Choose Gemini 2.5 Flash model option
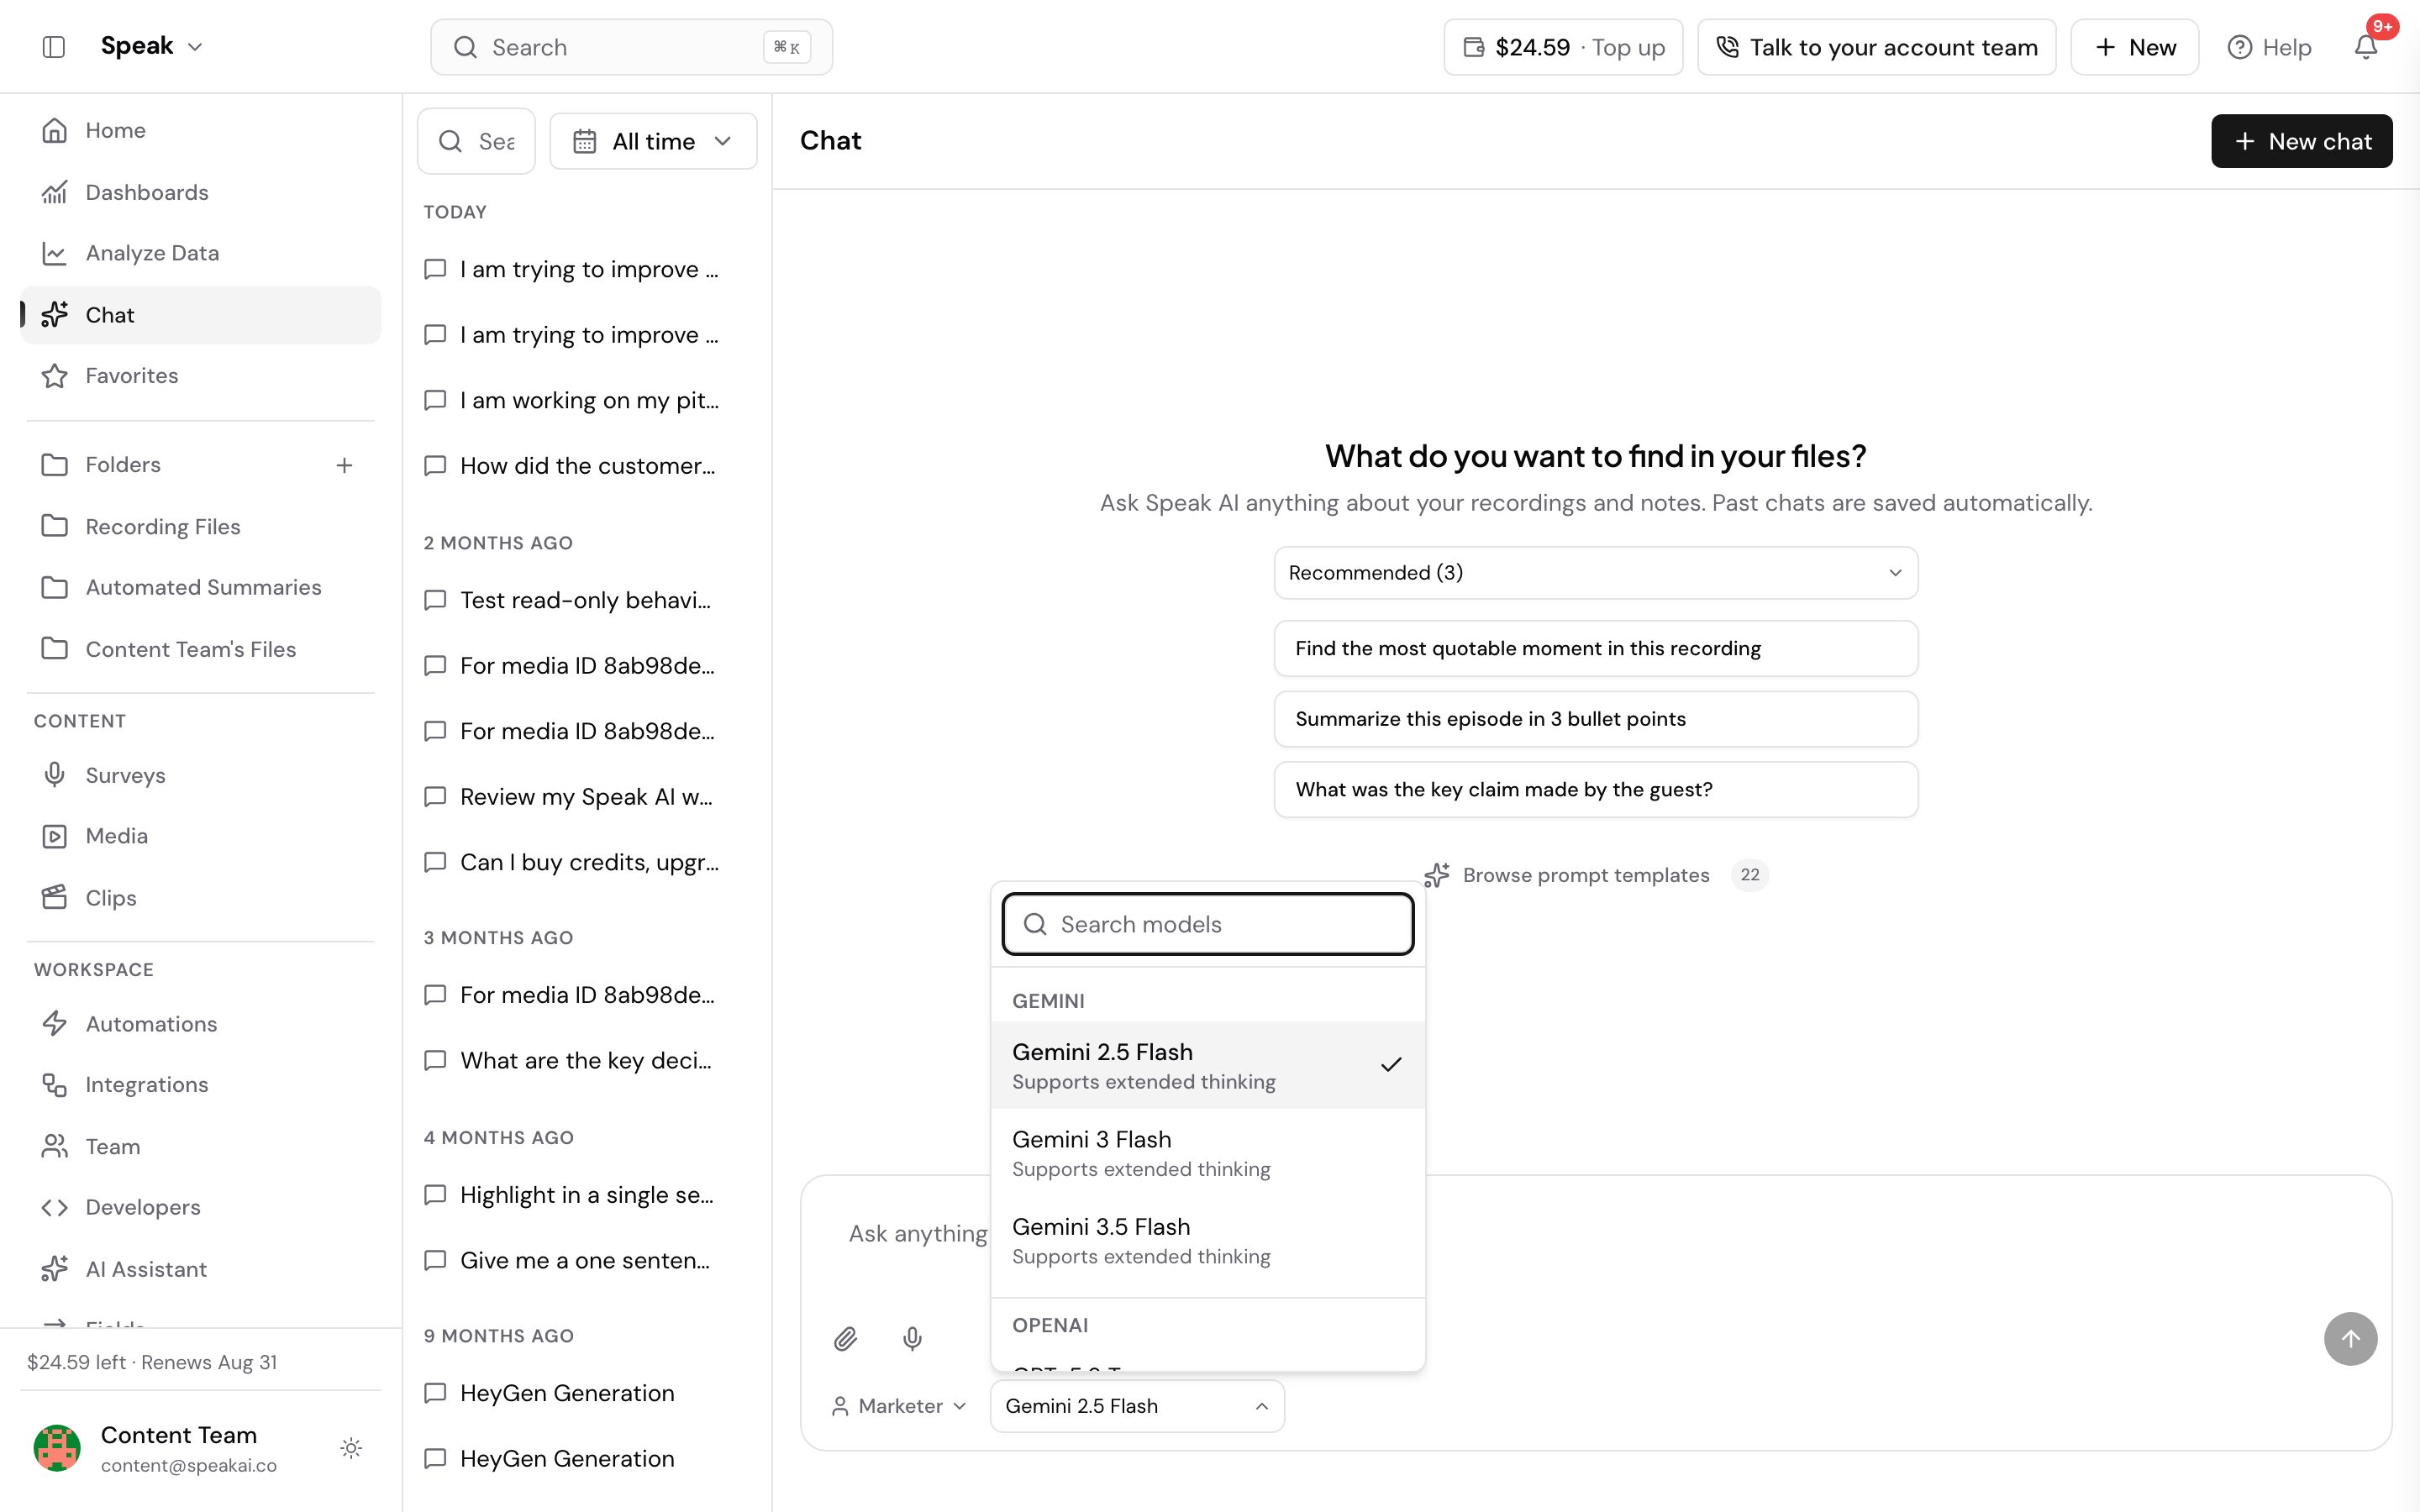This screenshot has height=1512, width=2420. (x=1207, y=1066)
